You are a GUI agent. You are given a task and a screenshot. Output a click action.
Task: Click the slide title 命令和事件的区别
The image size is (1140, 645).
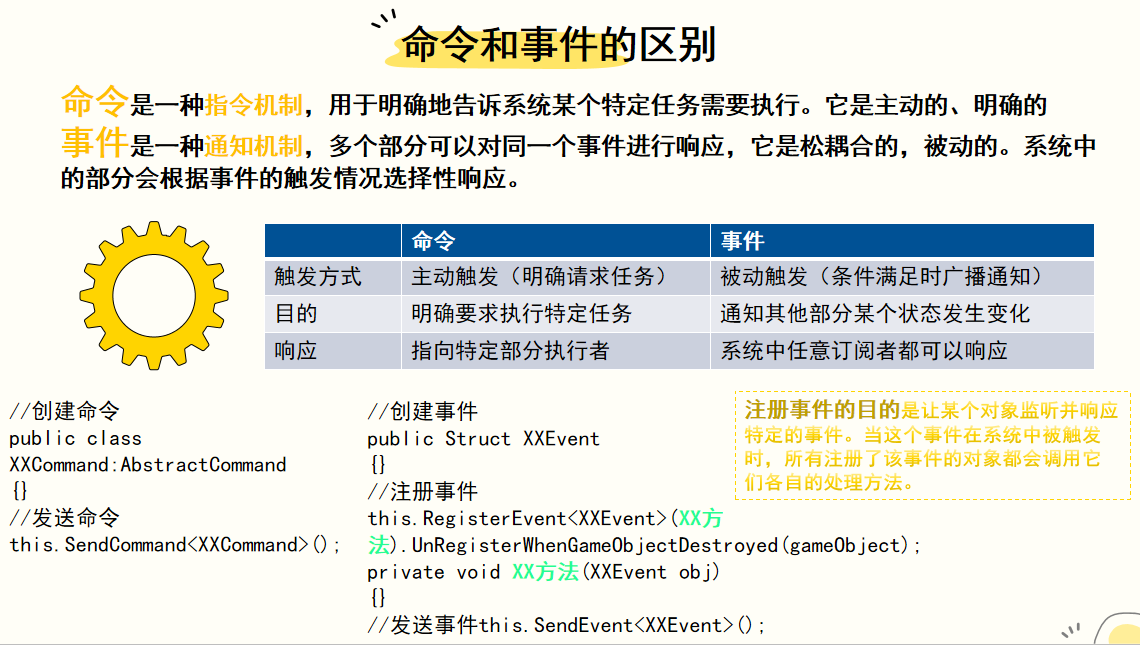tap(558, 45)
